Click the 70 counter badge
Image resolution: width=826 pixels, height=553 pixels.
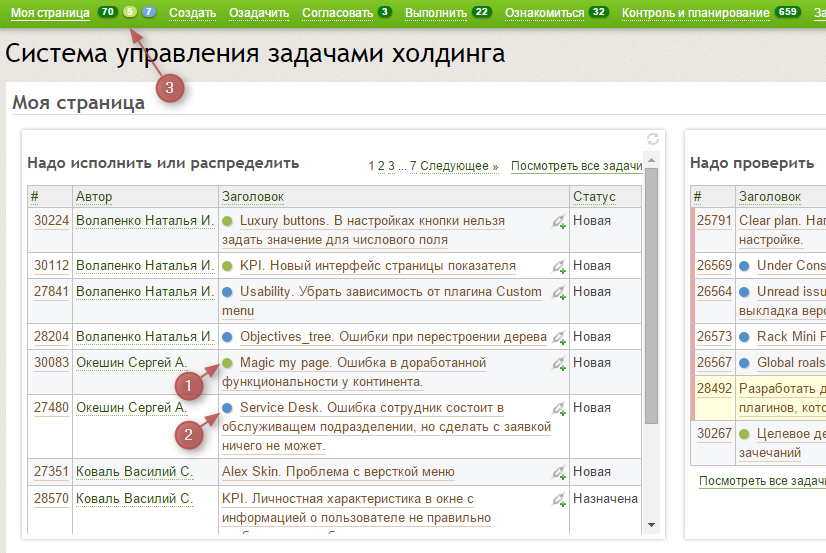(x=107, y=12)
